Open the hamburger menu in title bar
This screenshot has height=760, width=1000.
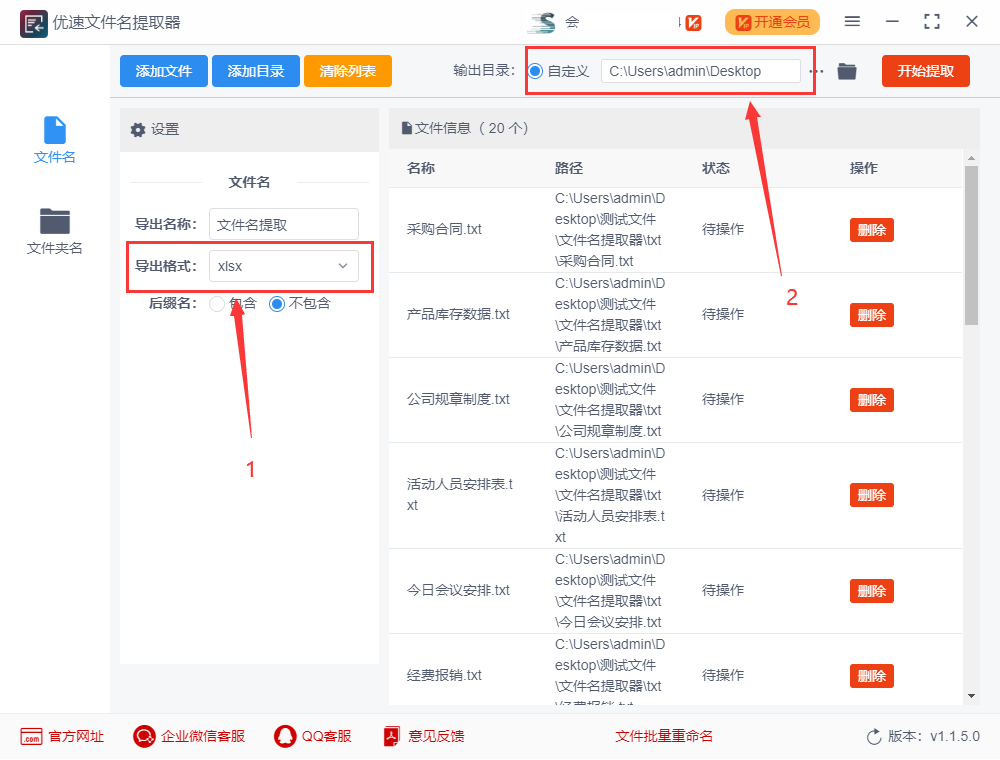tap(852, 22)
